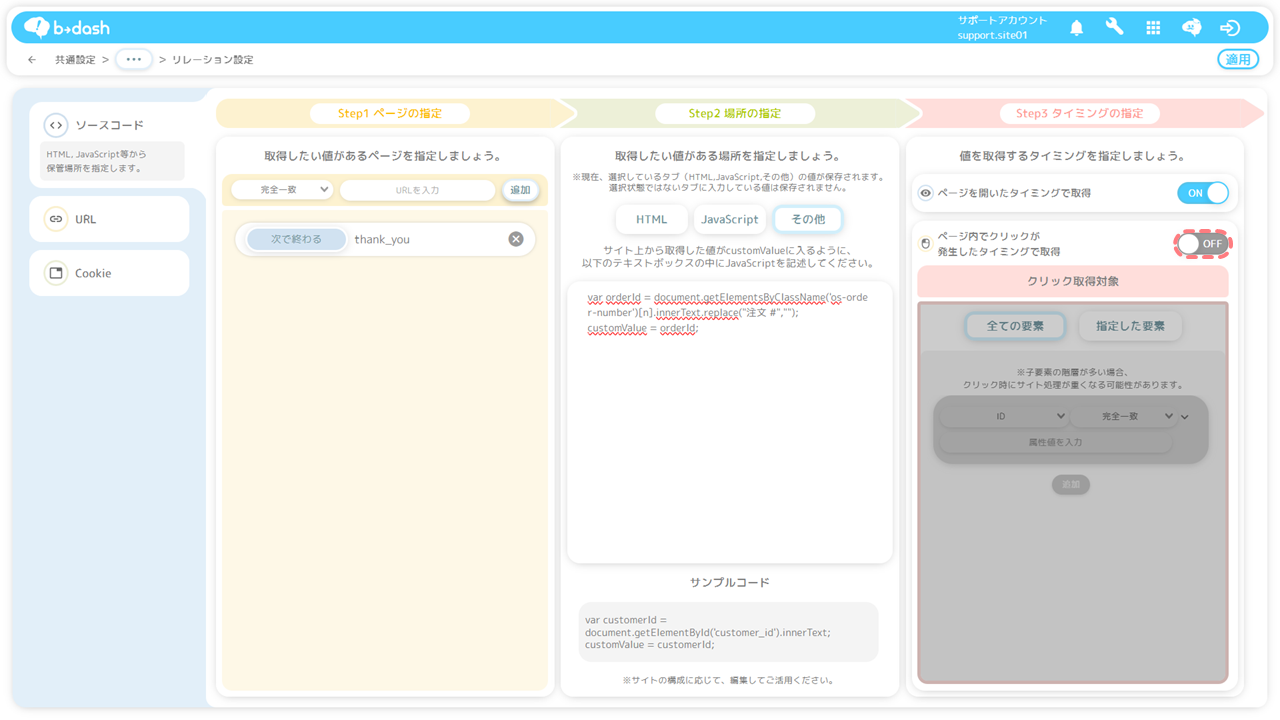Click the Cookie window icon

point(56,273)
